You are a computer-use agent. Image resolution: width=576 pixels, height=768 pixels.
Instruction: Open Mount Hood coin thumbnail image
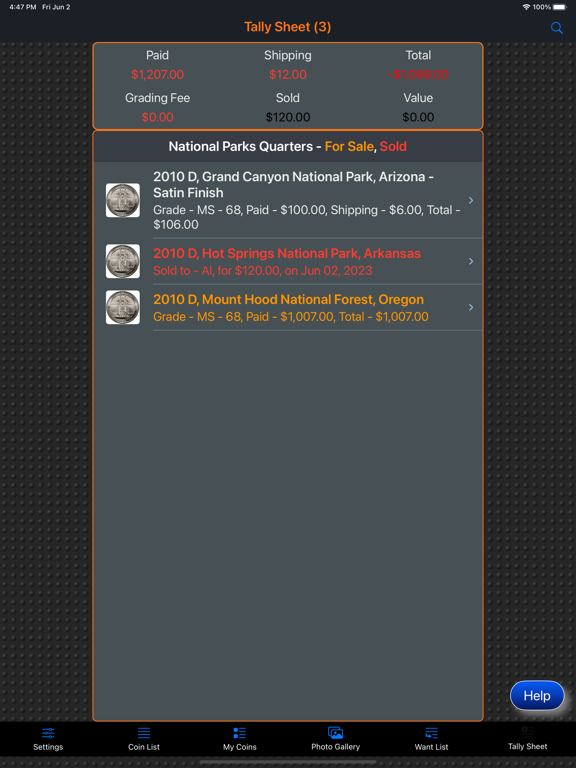tap(123, 307)
